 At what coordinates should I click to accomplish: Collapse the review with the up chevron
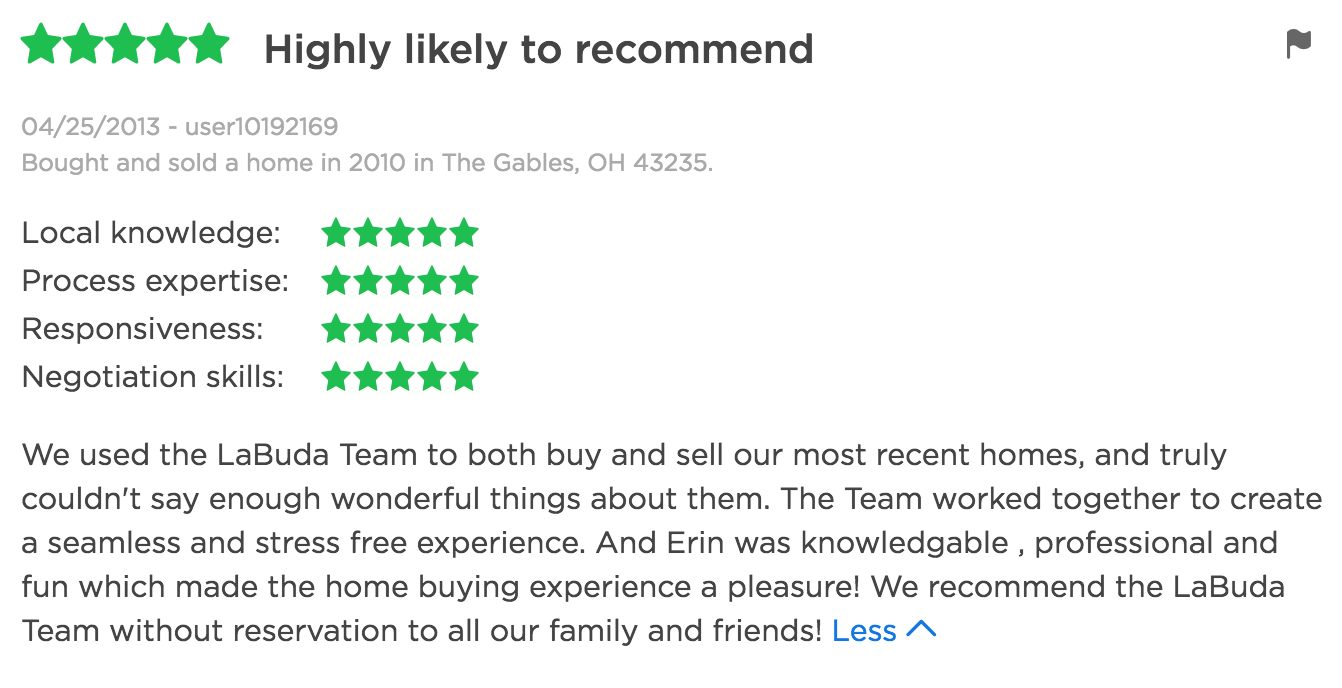[x=921, y=629]
